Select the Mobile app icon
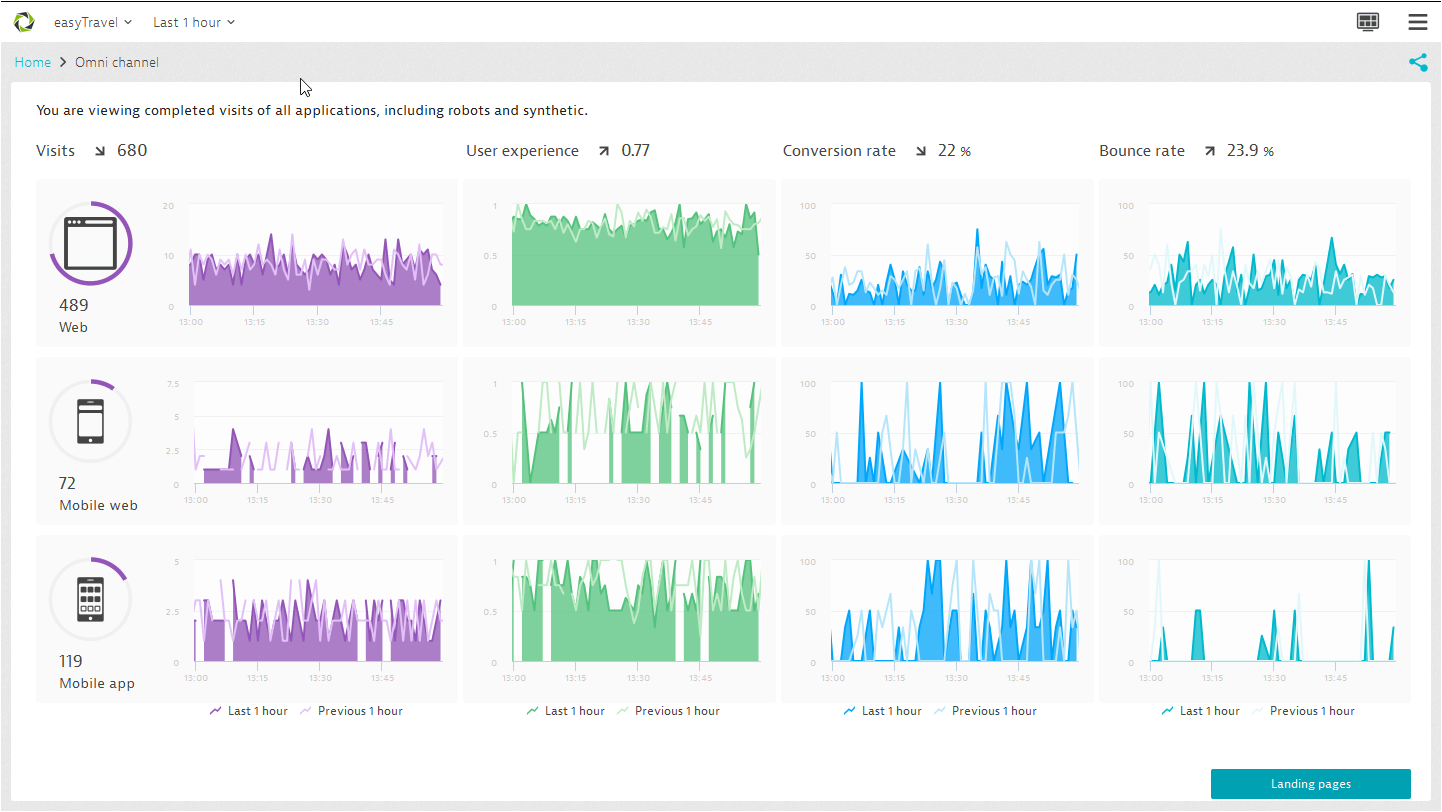The height and width of the screenshot is (812, 1442). click(x=91, y=599)
